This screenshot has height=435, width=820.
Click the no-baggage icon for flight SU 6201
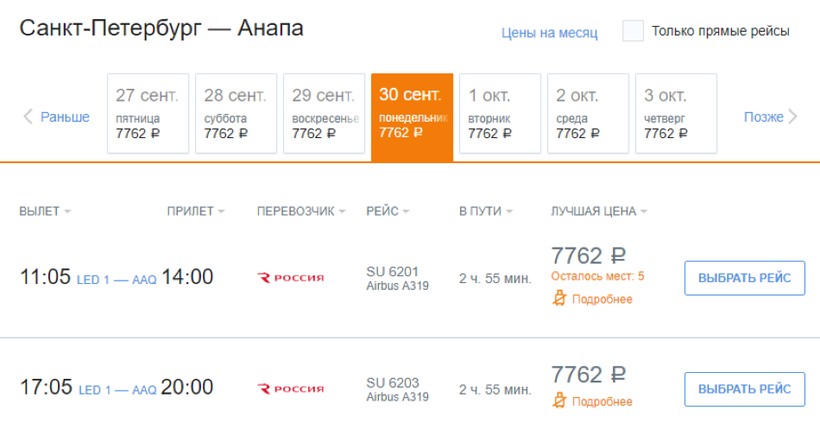(x=560, y=299)
